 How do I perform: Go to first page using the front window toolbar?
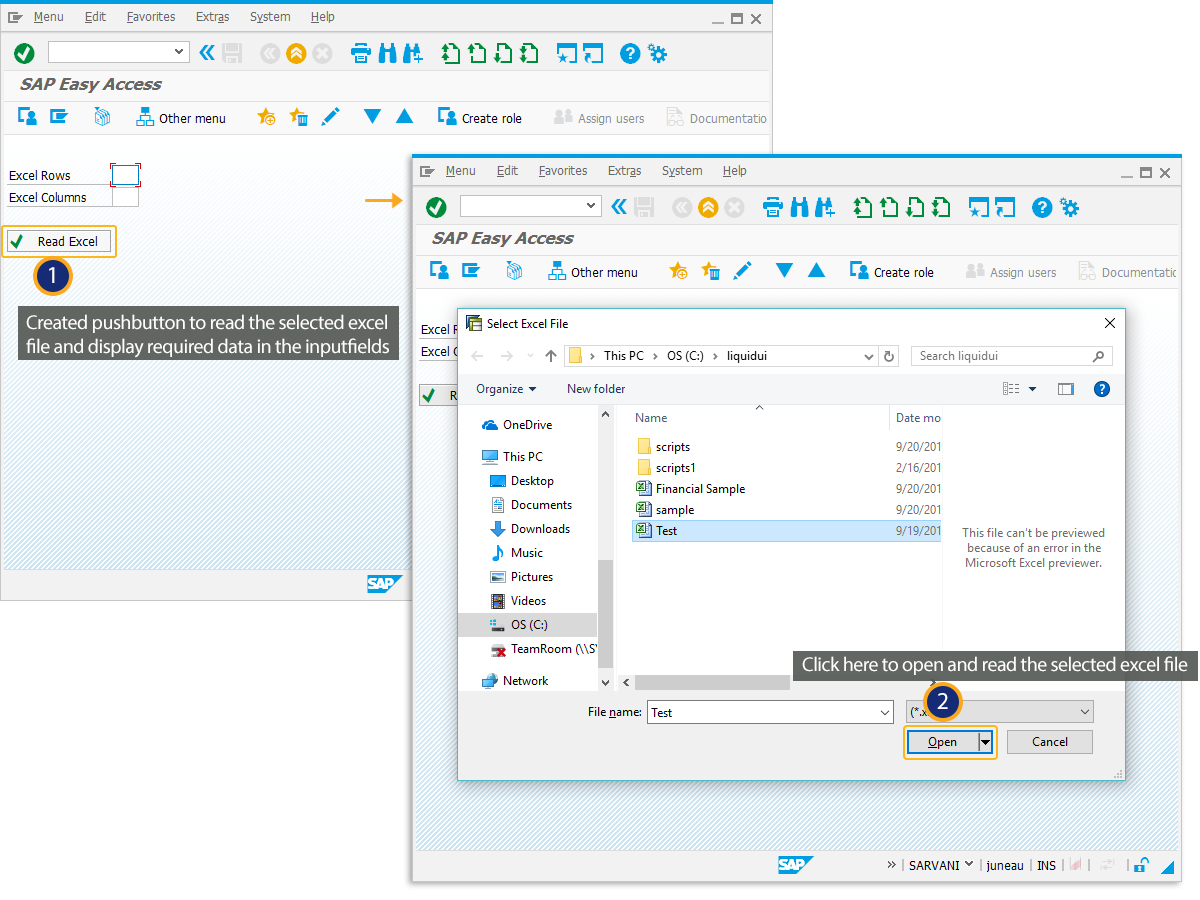click(863, 207)
